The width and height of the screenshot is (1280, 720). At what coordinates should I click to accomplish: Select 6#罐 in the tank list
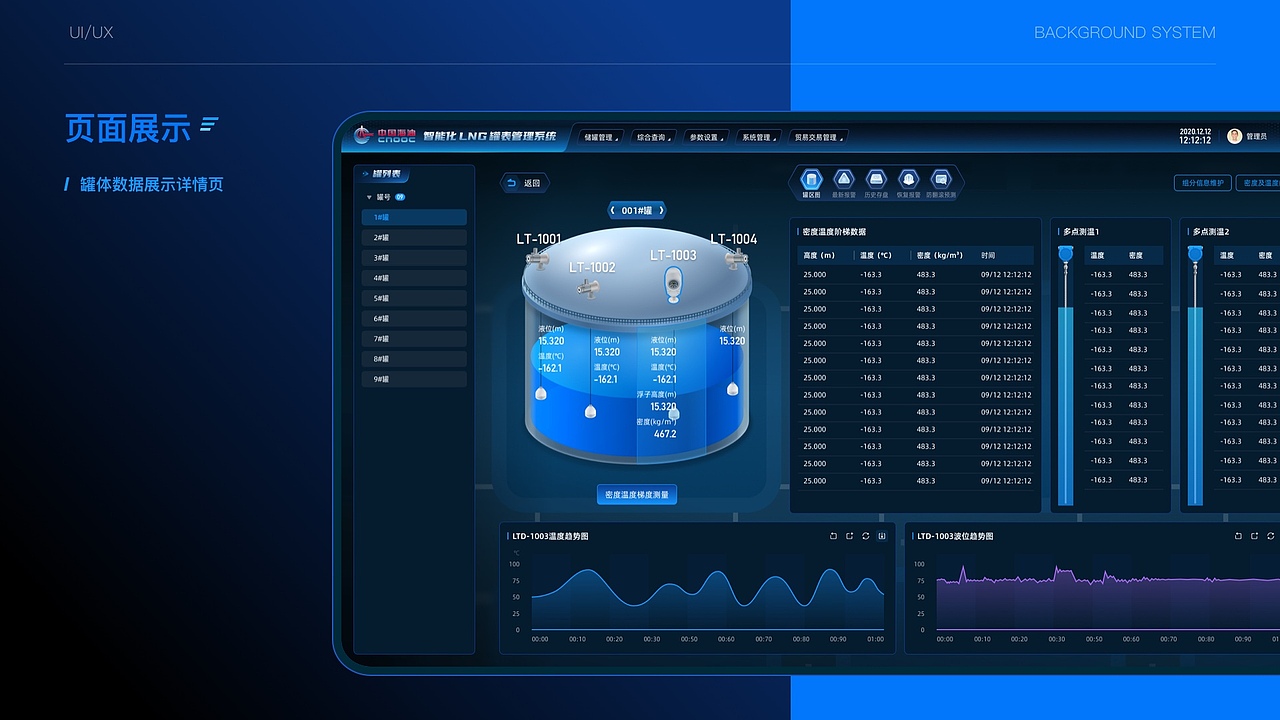(414, 319)
